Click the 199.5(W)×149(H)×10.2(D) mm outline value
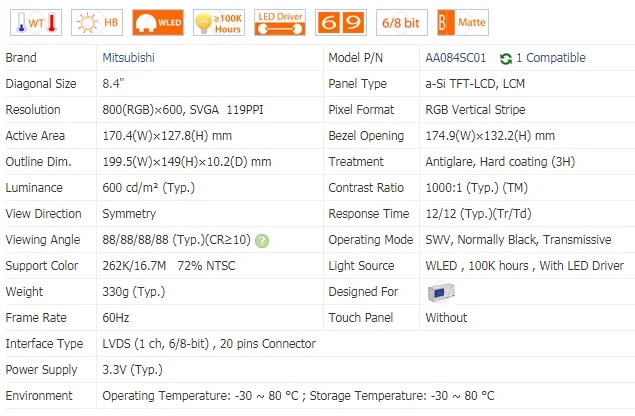Image resolution: width=635 pixels, height=416 pixels. pos(187,162)
